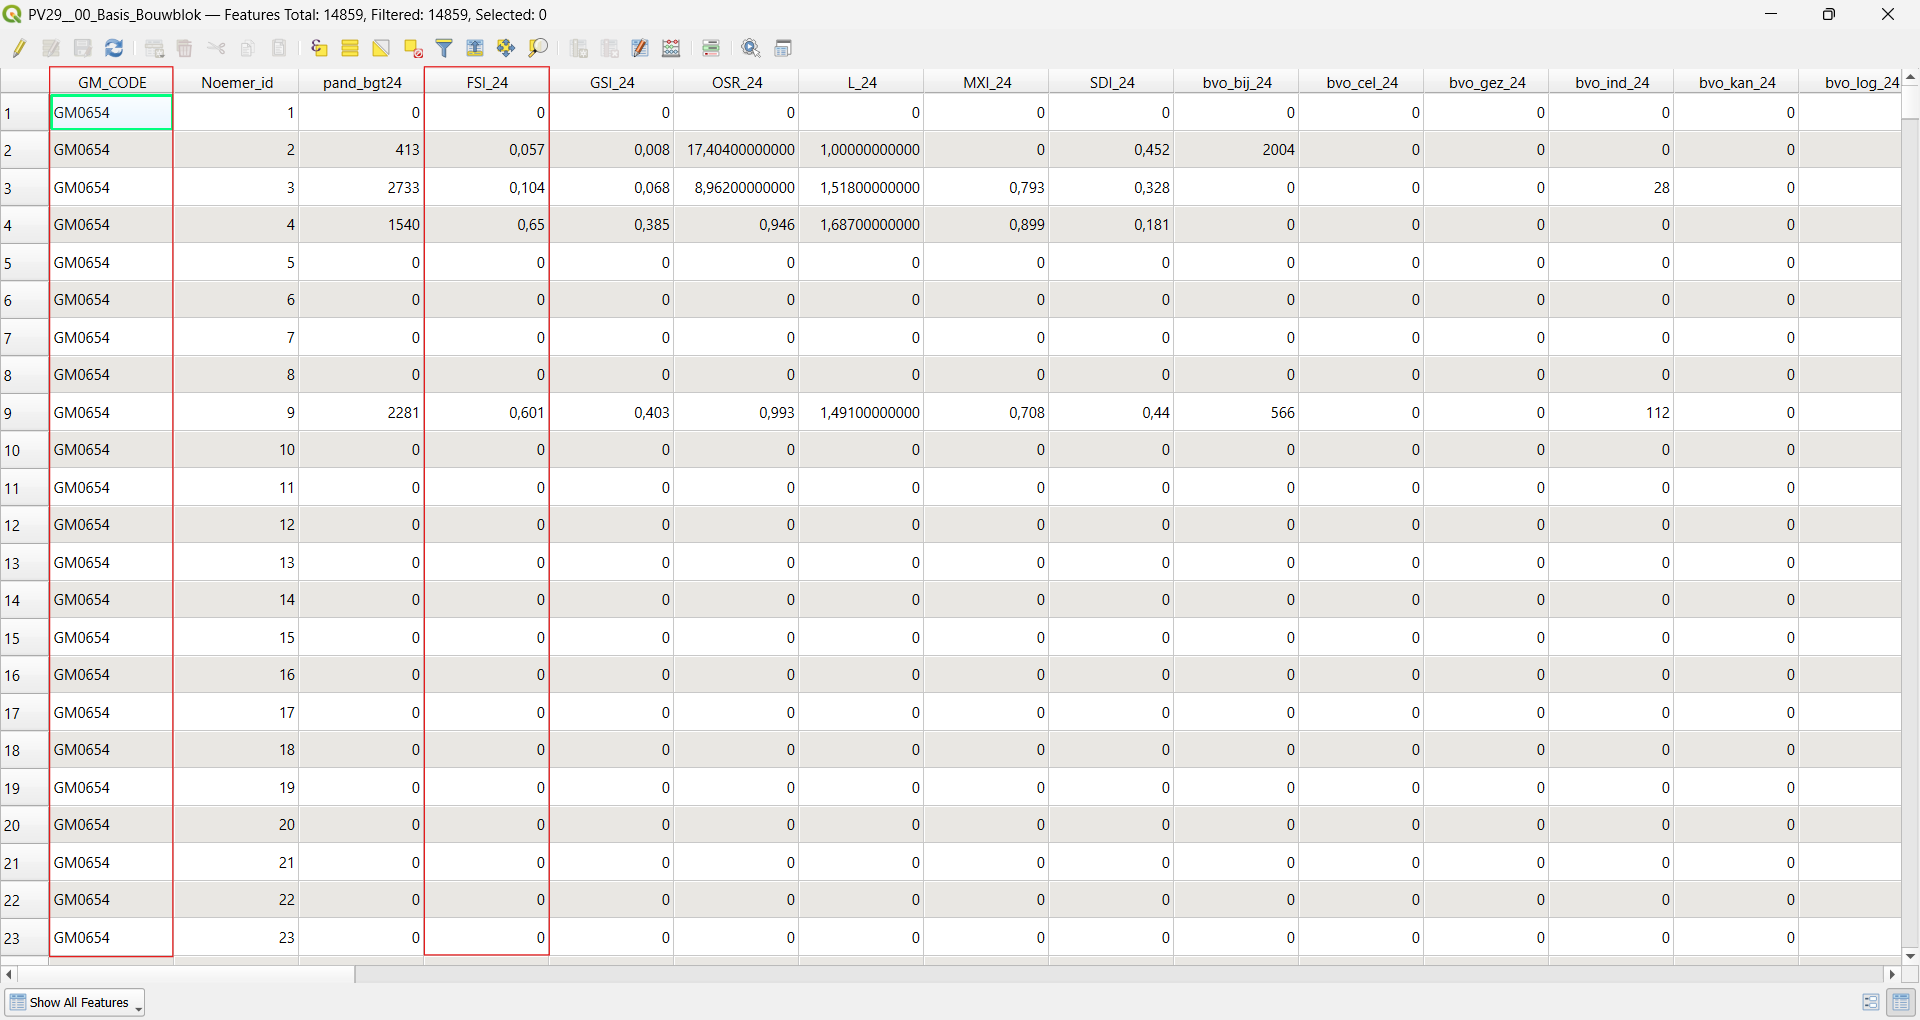Open the field calculator abacus icon

click(672, 48)
